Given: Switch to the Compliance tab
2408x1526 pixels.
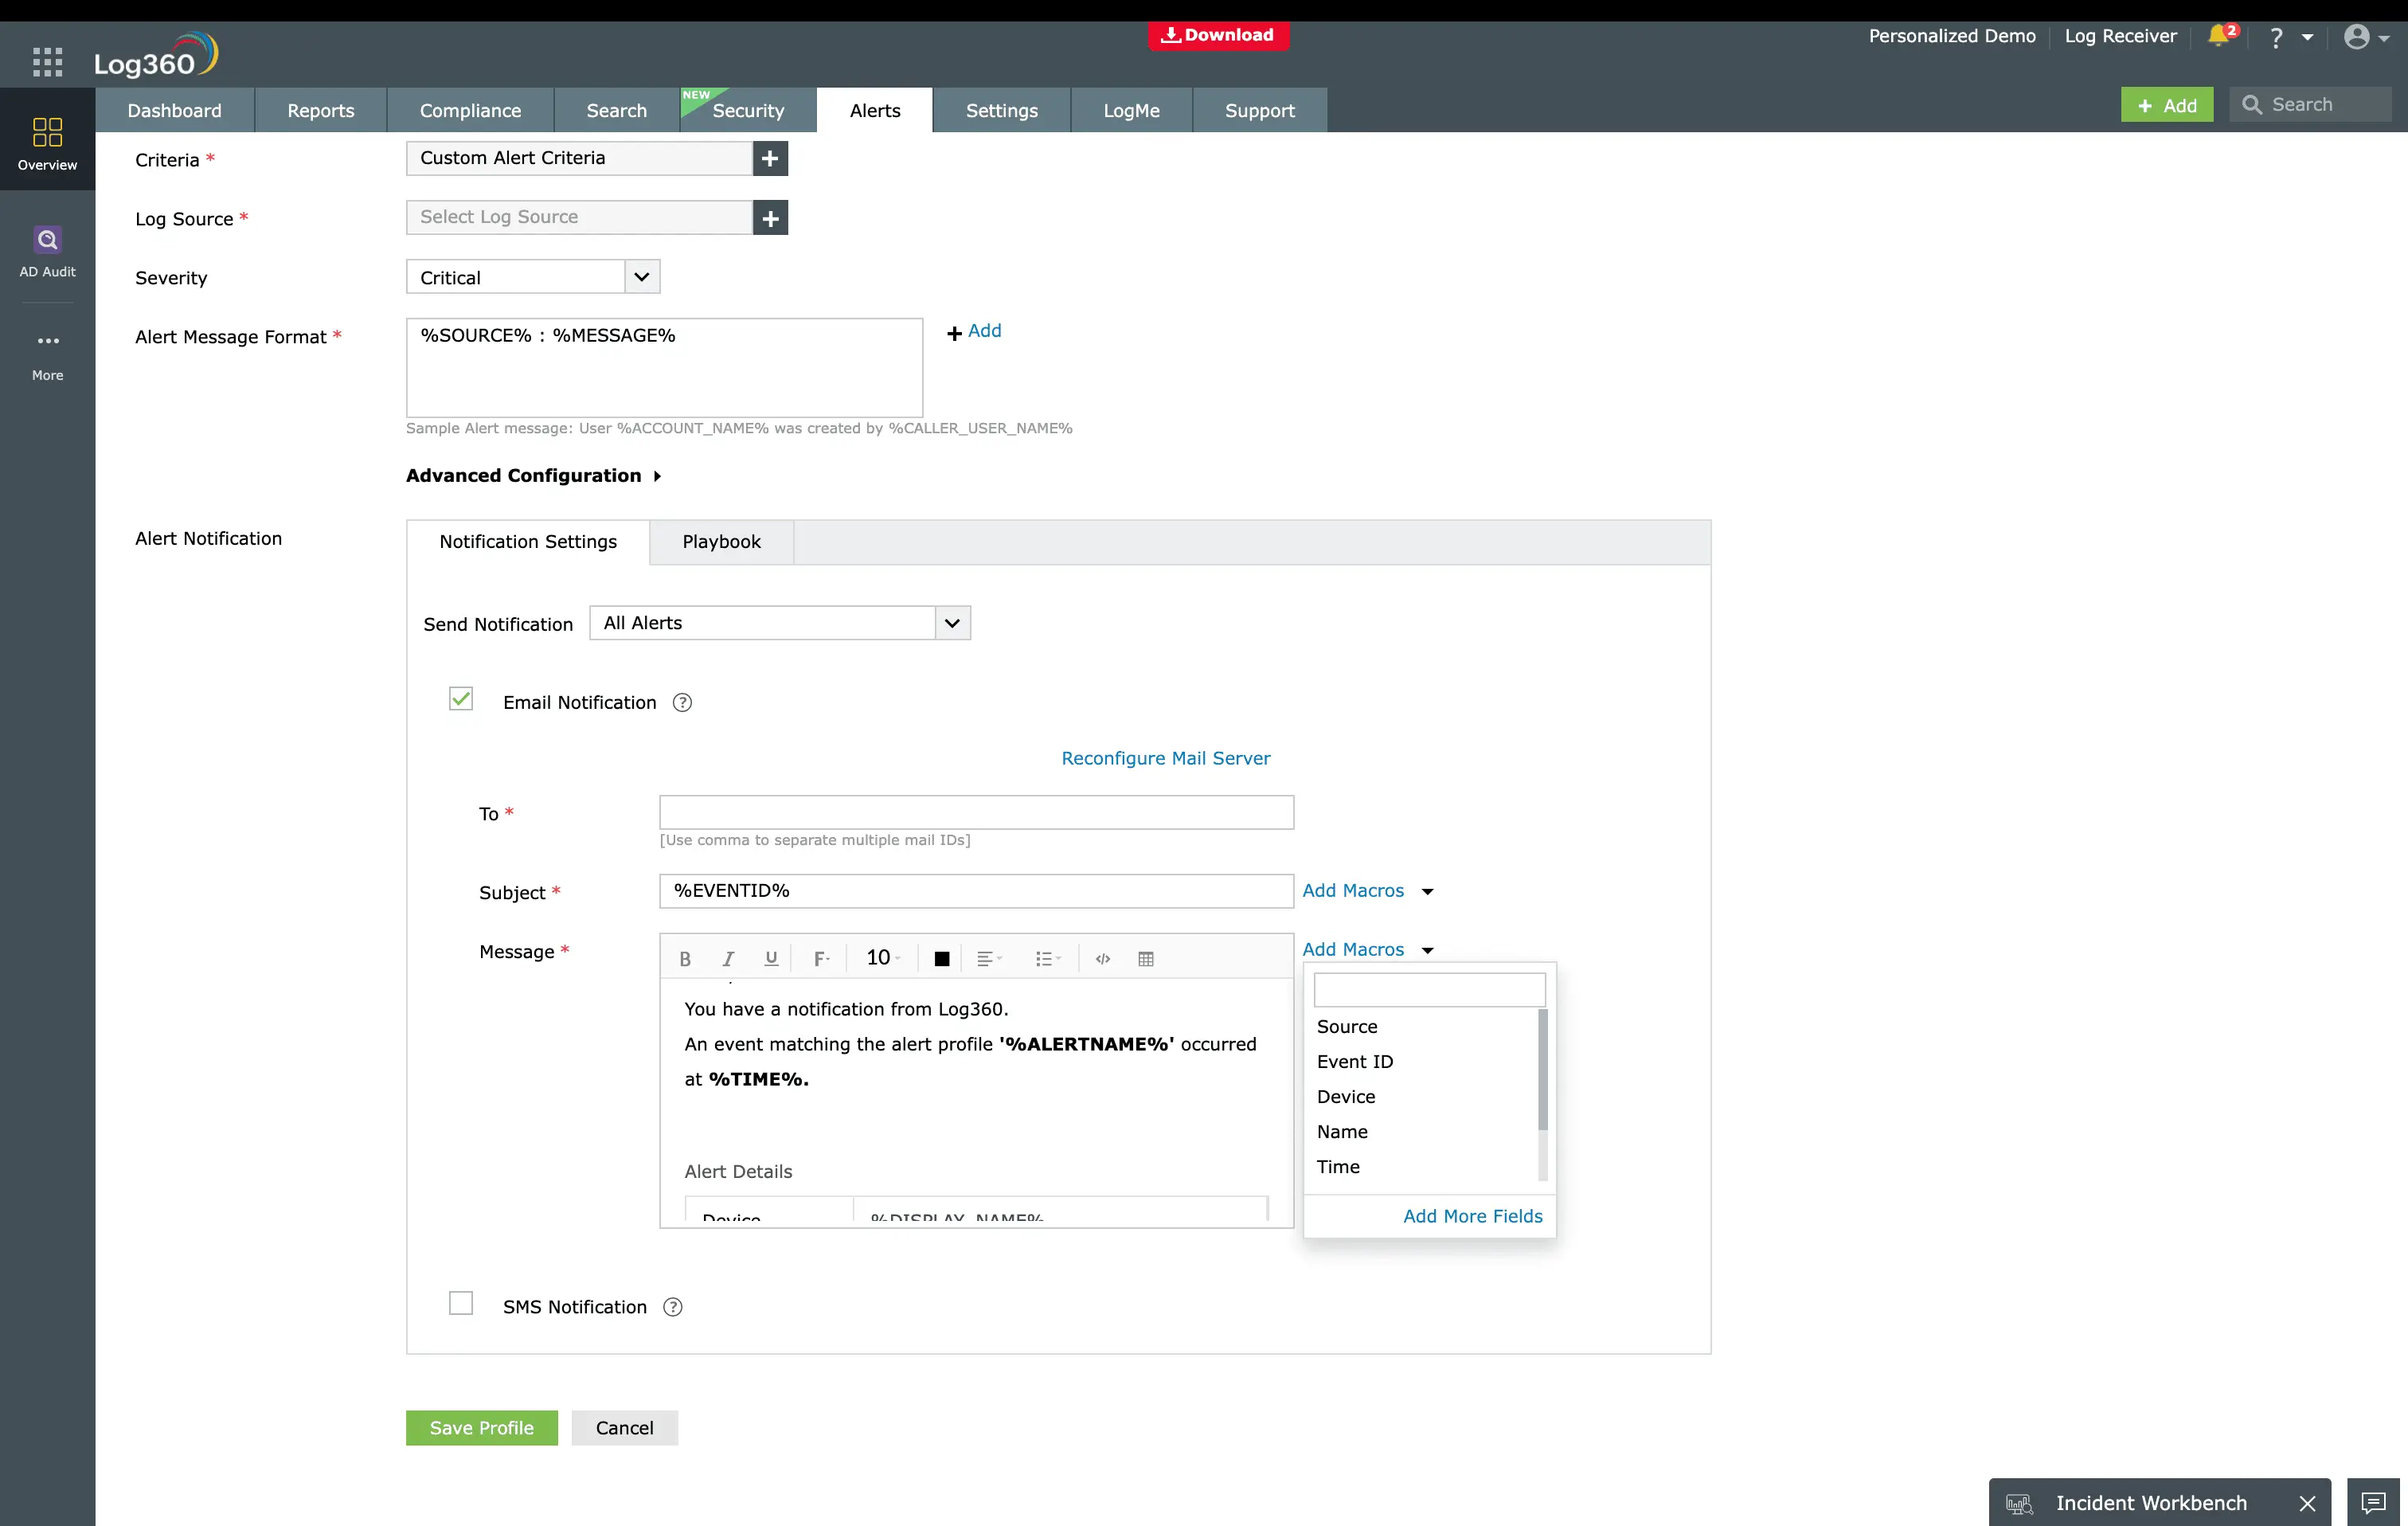Looking at the screenshot, I should click(x=470, y=110).
